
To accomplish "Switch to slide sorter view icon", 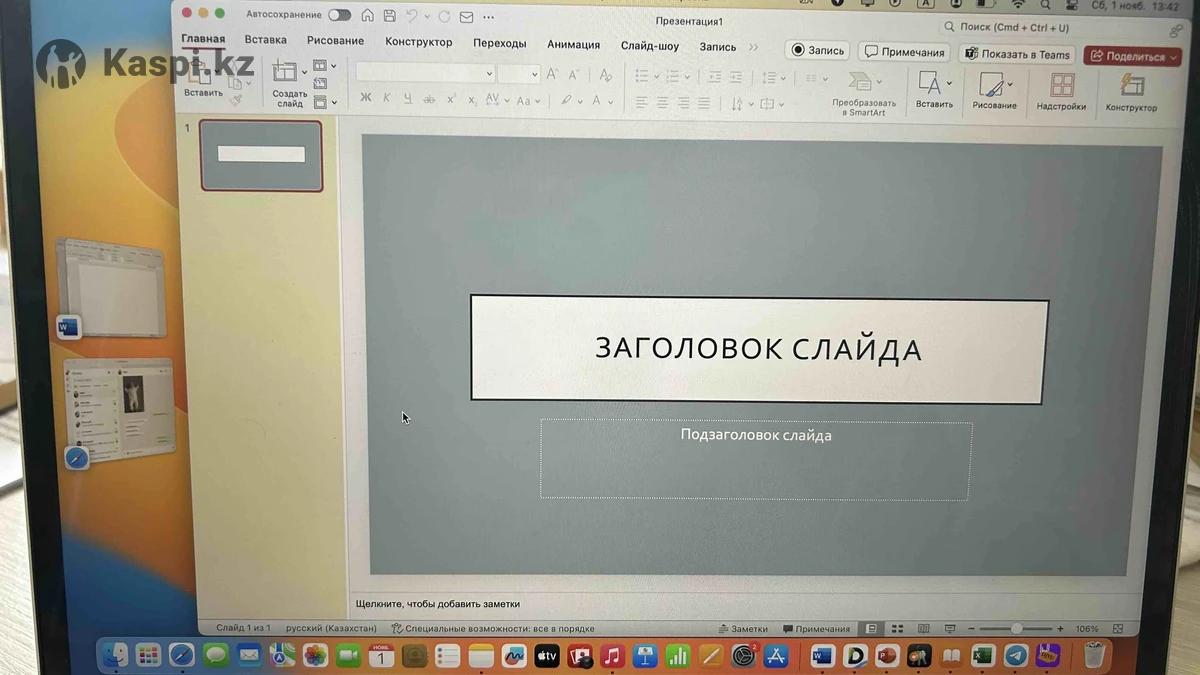I will [897, 629].
